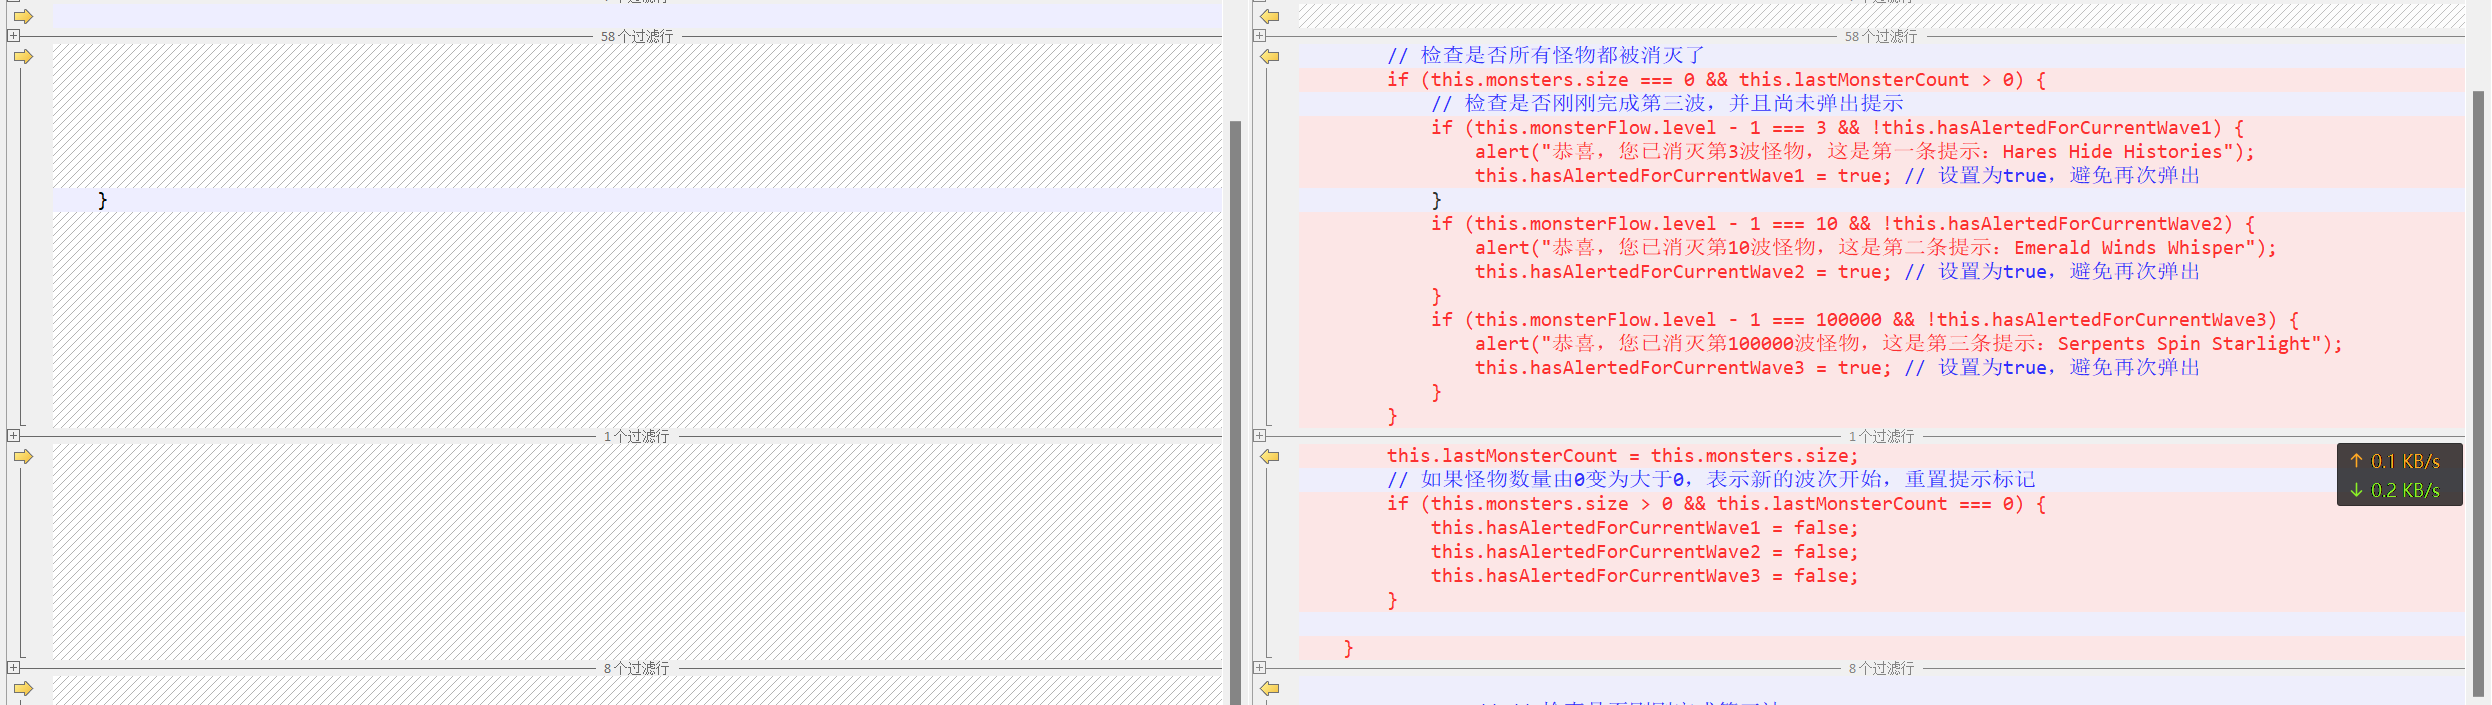Expand left pane 8个过滤行 filtered section

[x=13, y=667]
